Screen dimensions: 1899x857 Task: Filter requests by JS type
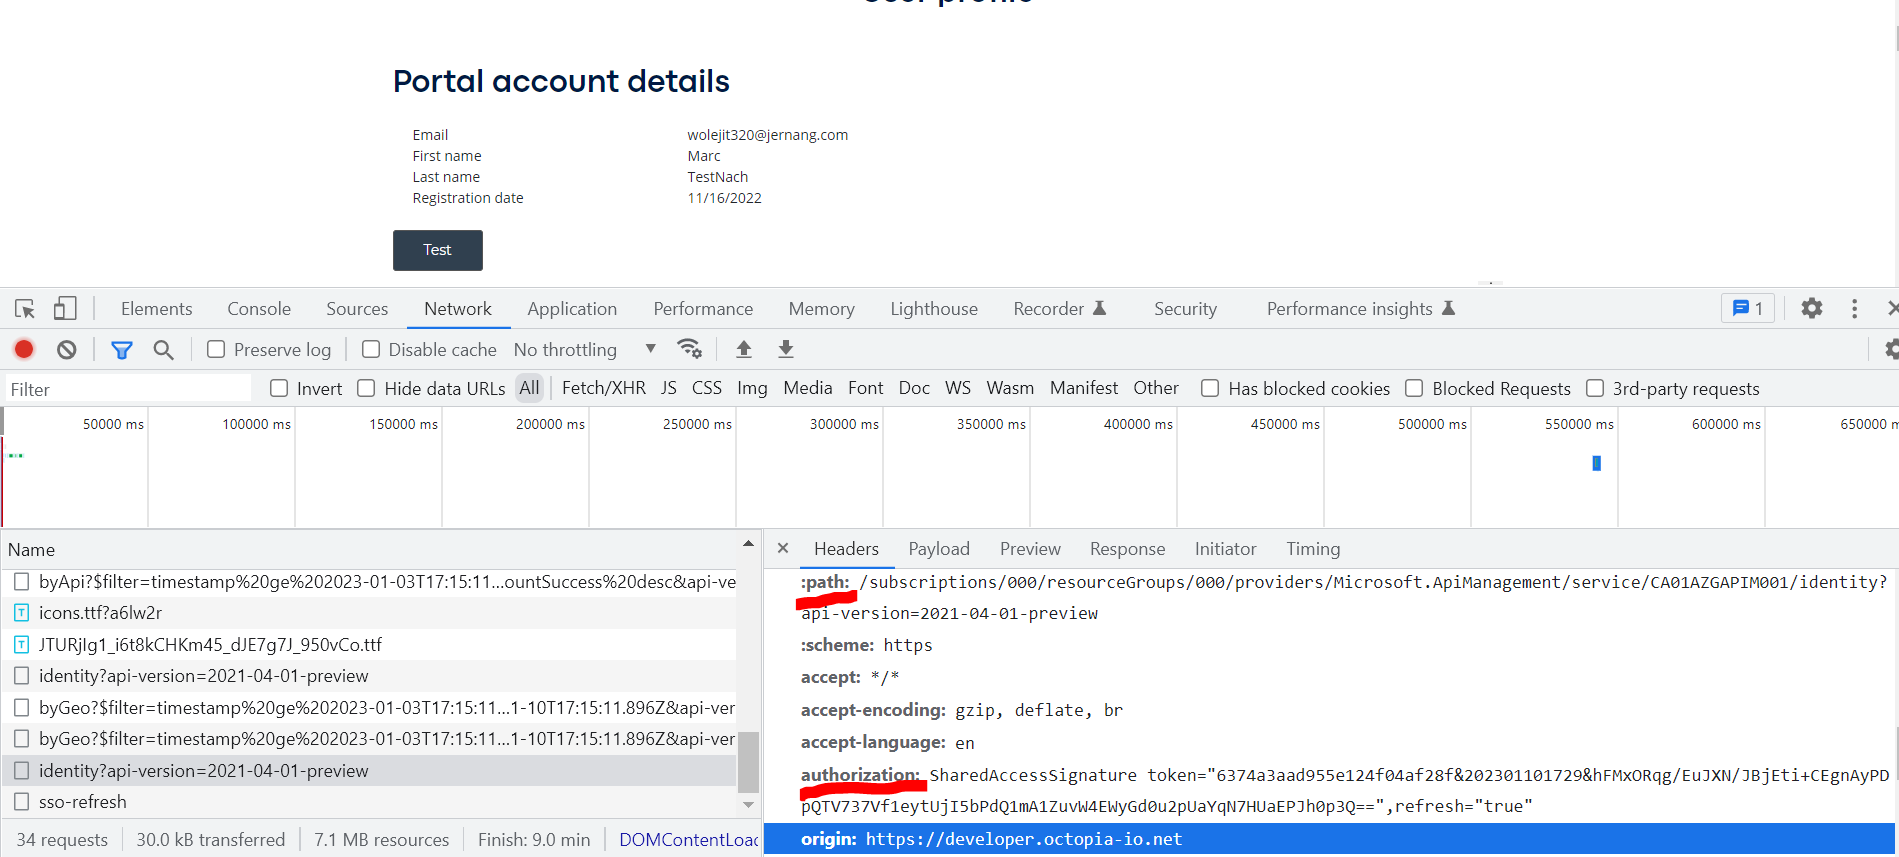click(668, 388)
